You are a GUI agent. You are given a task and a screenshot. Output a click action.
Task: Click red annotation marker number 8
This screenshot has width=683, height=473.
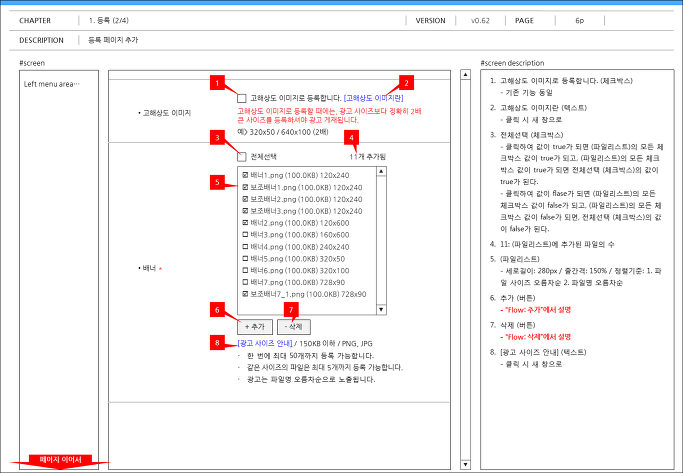[x=217, y=343]
